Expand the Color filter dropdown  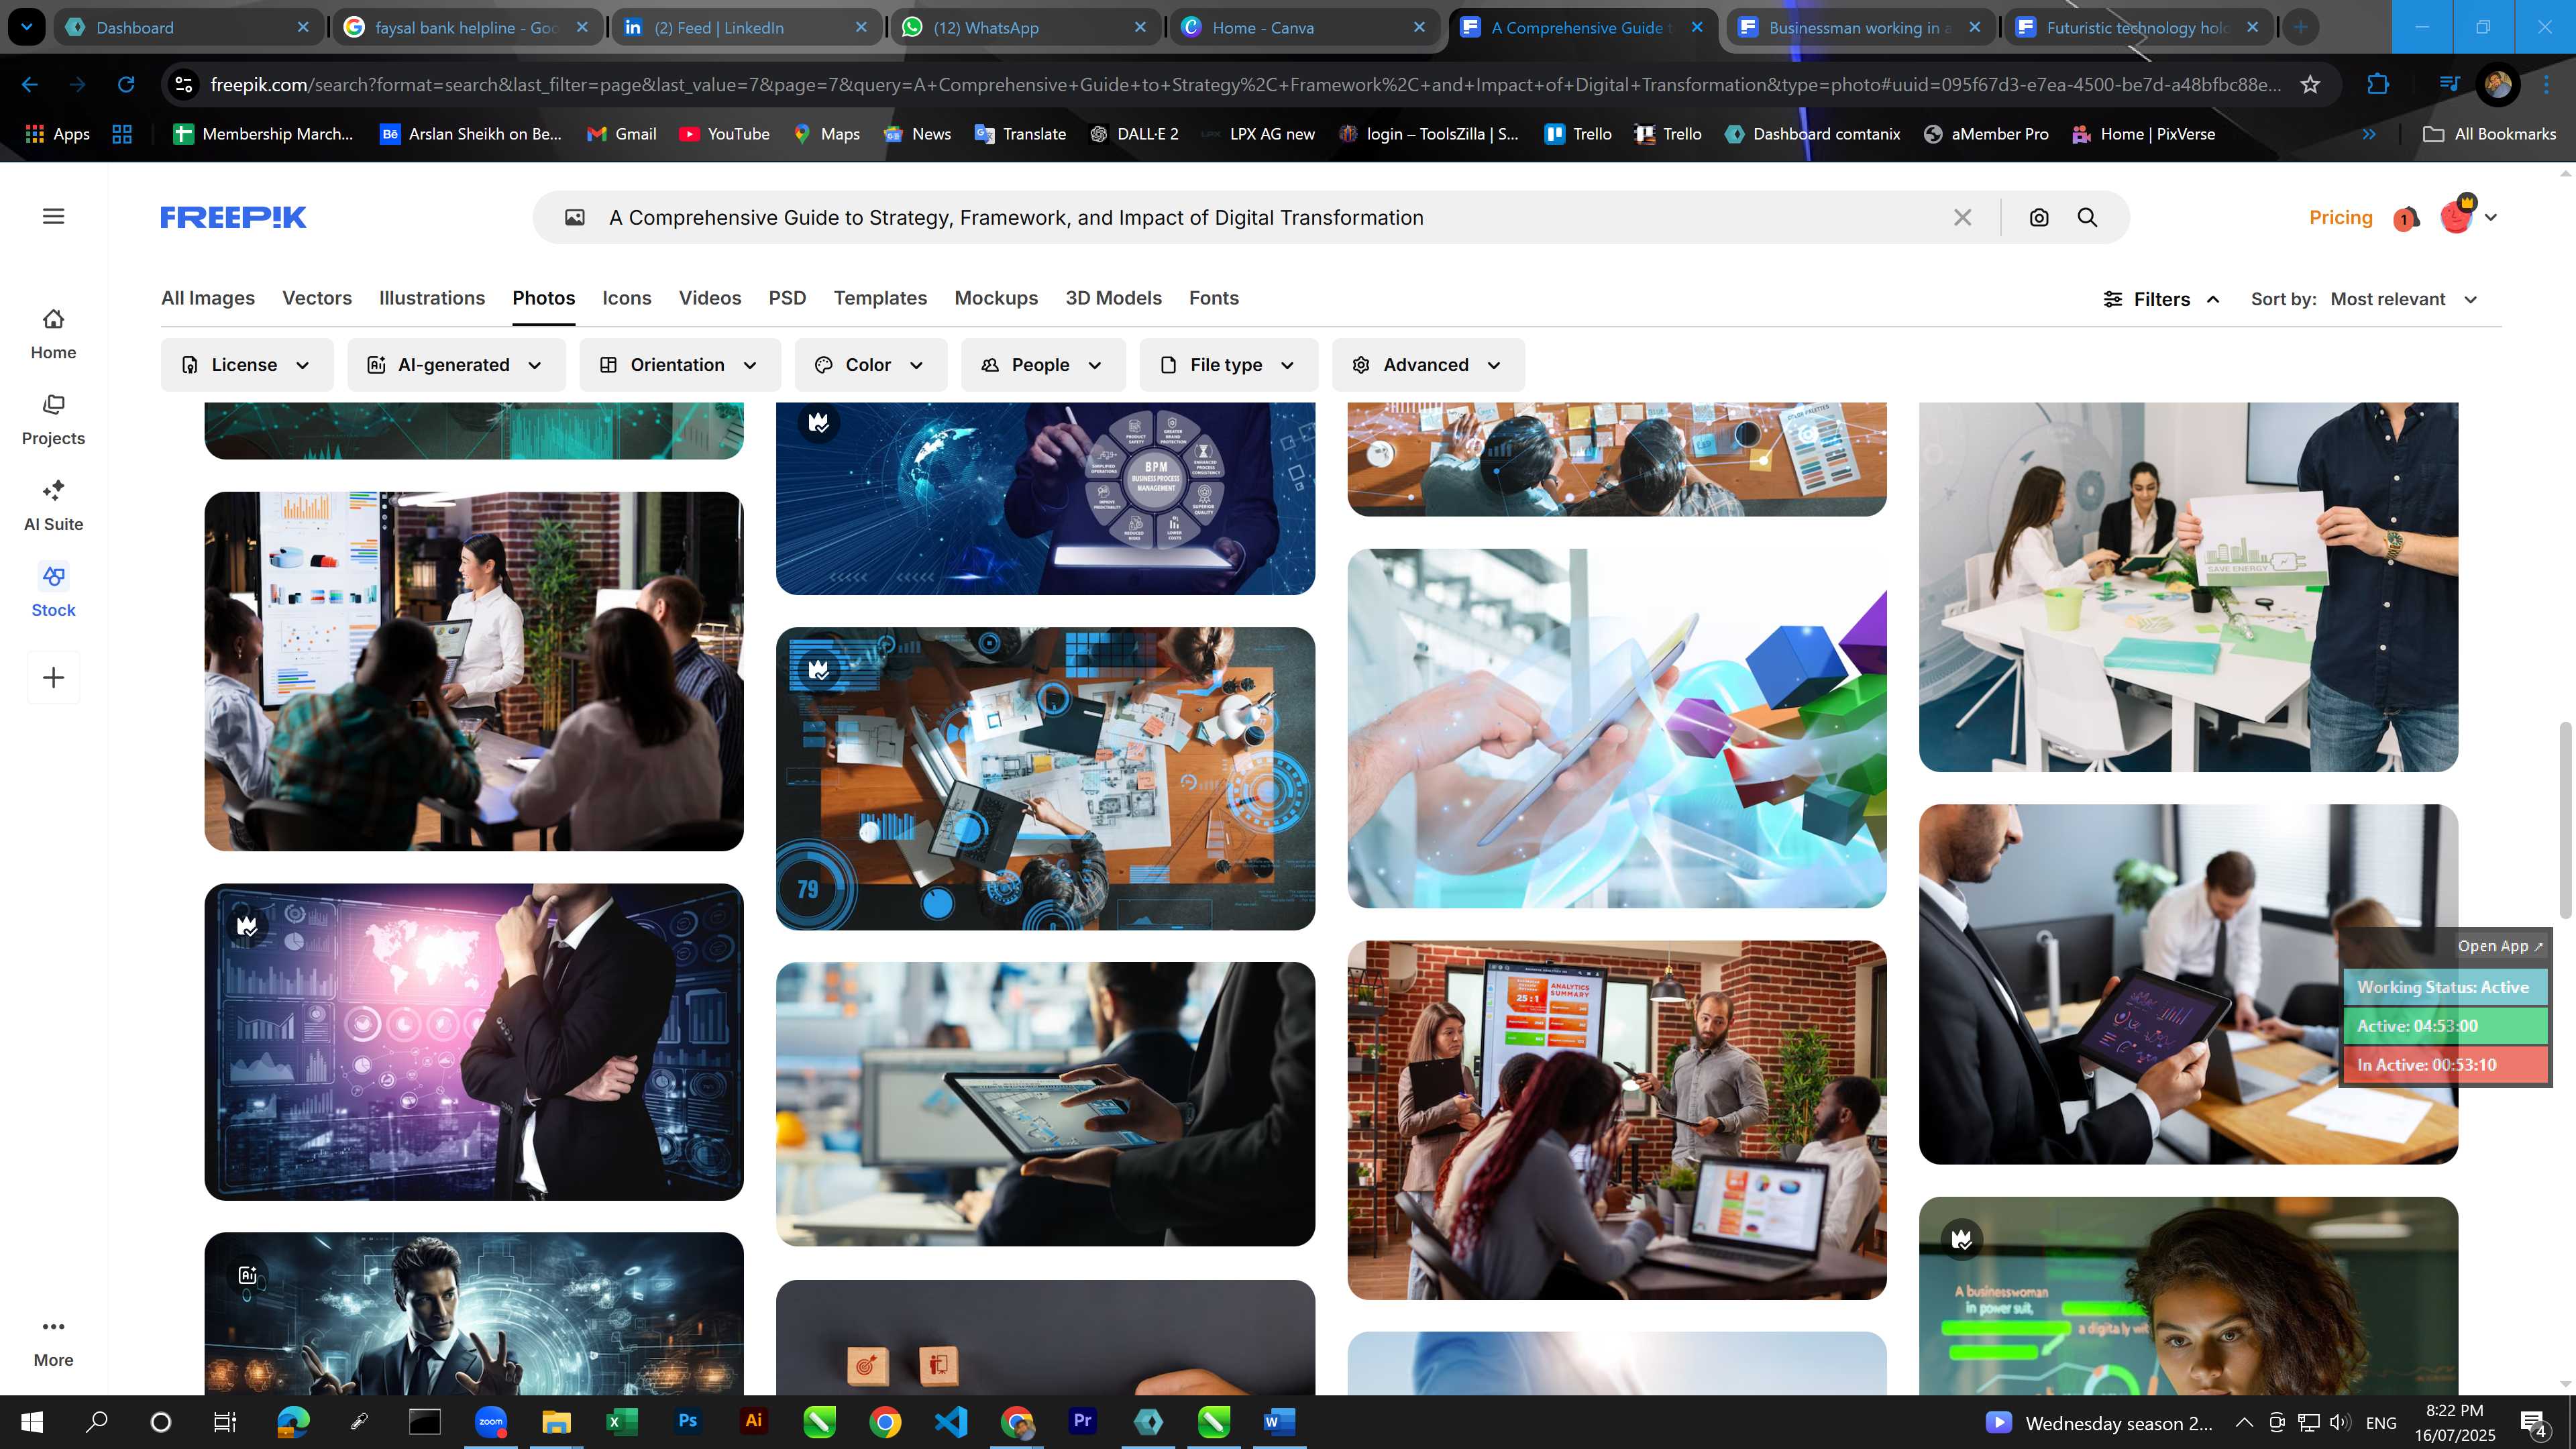click(870, 365)
